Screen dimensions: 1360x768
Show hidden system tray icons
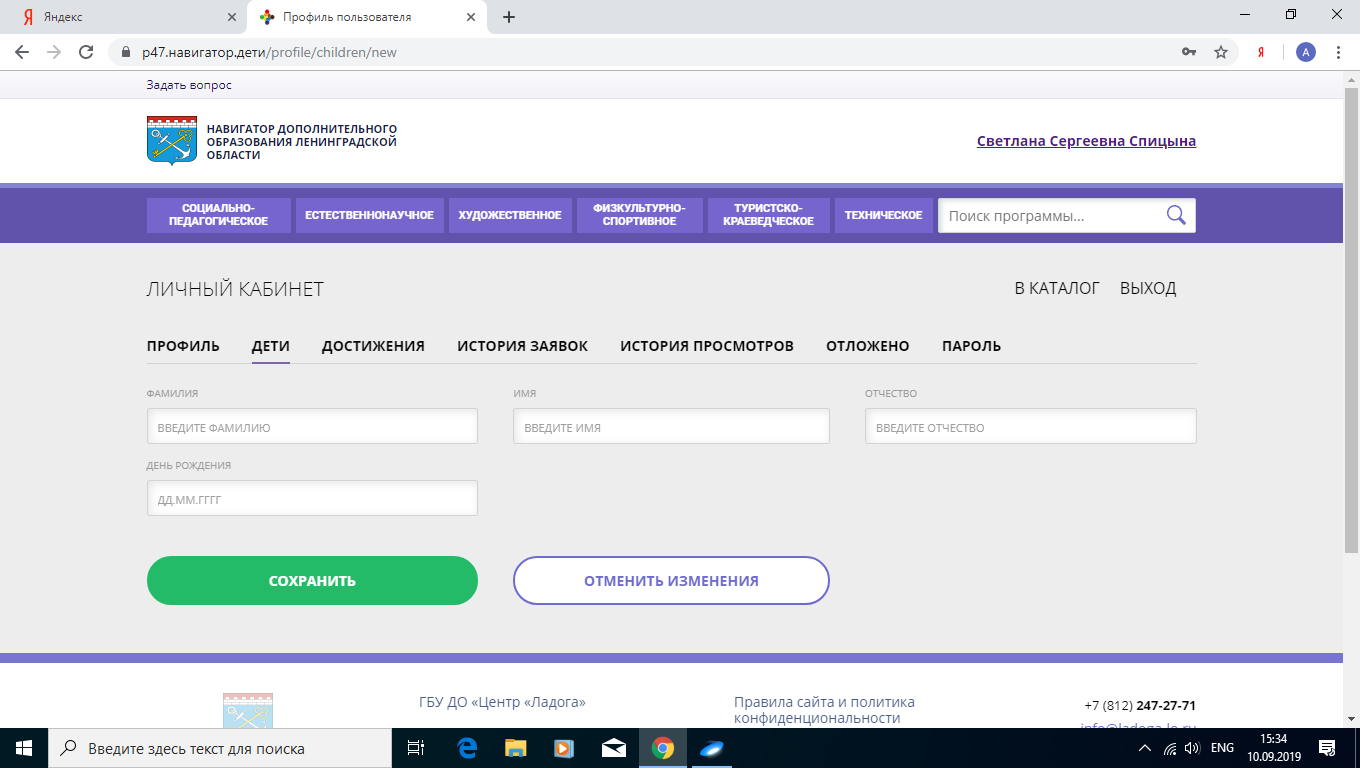[1145, 748]
